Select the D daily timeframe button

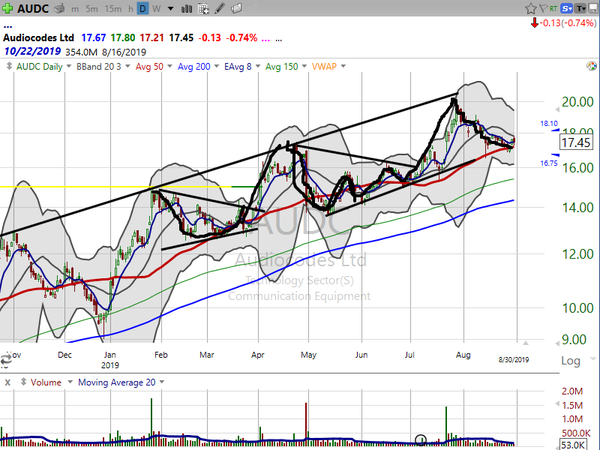[142, 8]
